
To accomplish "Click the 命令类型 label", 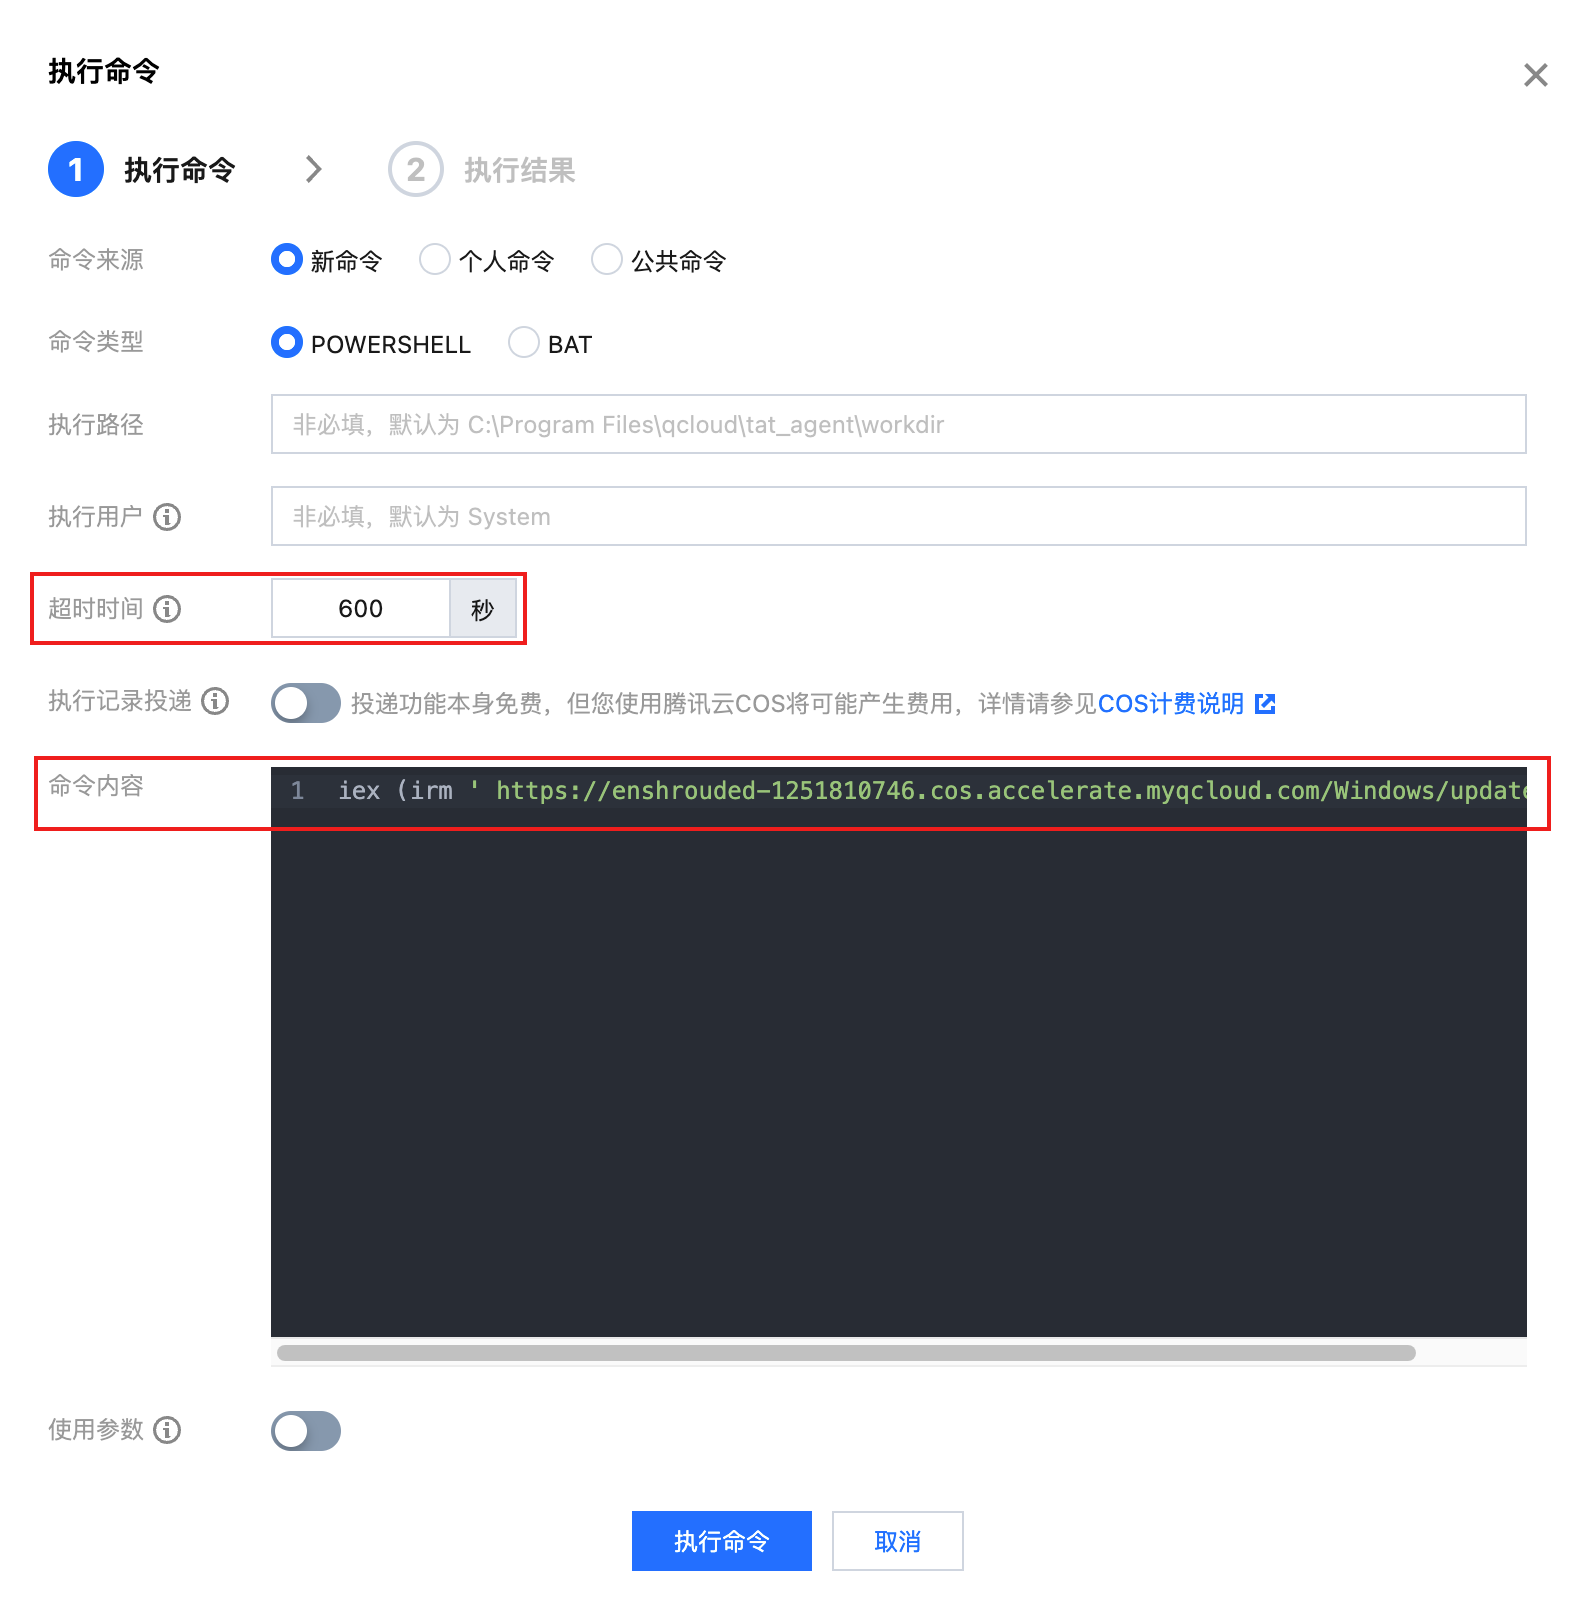I will click(96, 342).
